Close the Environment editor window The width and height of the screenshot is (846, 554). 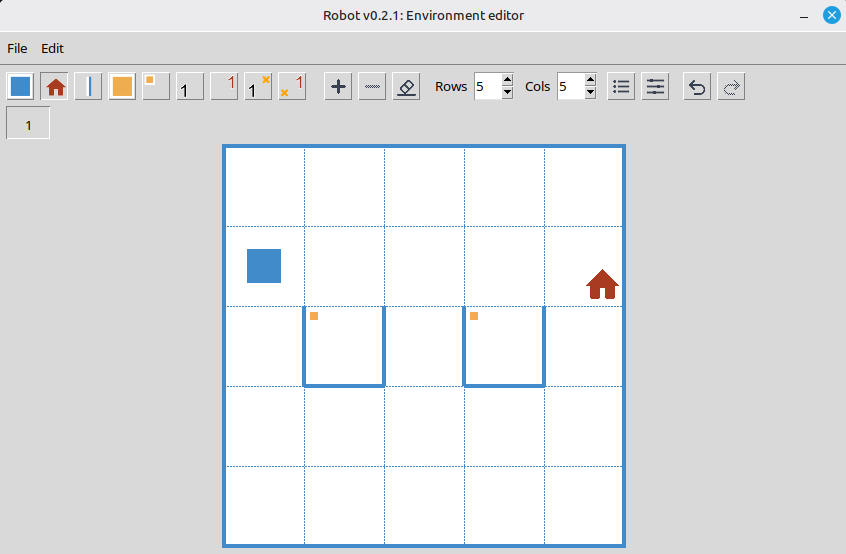[831, 15]
